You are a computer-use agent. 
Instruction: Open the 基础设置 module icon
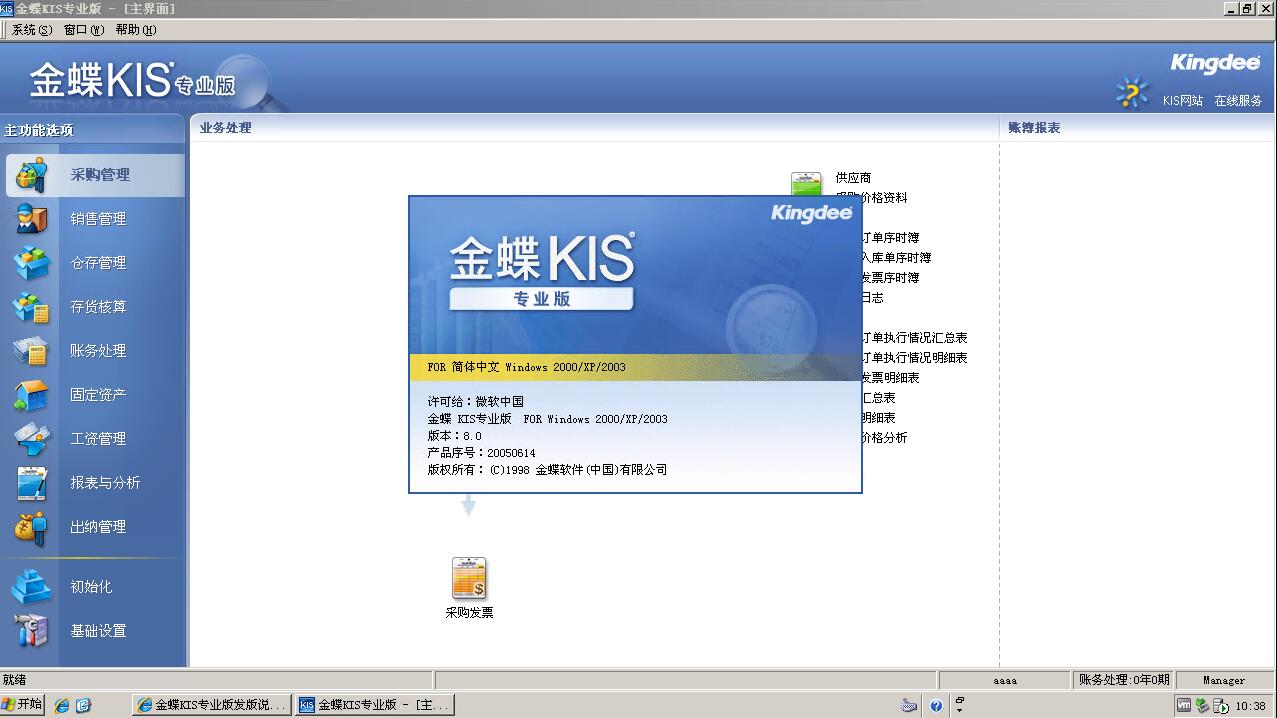[31, 631]
